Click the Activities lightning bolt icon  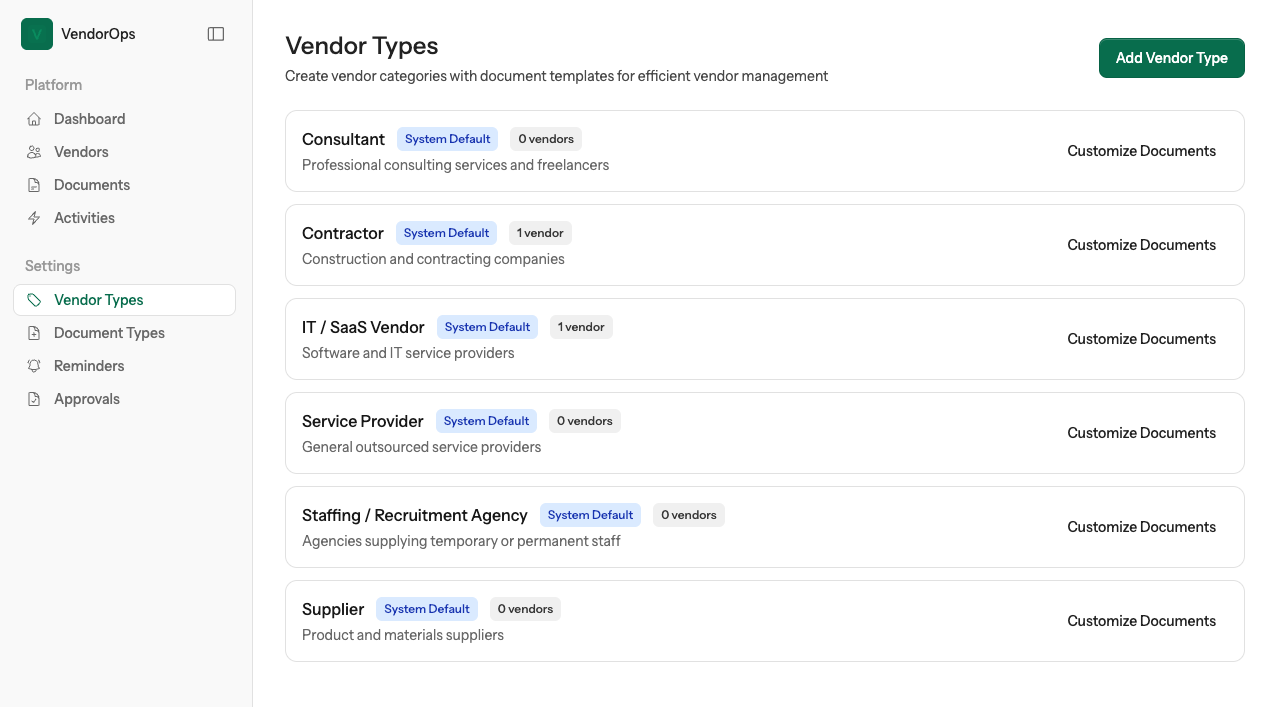click(x=33, y=217)
